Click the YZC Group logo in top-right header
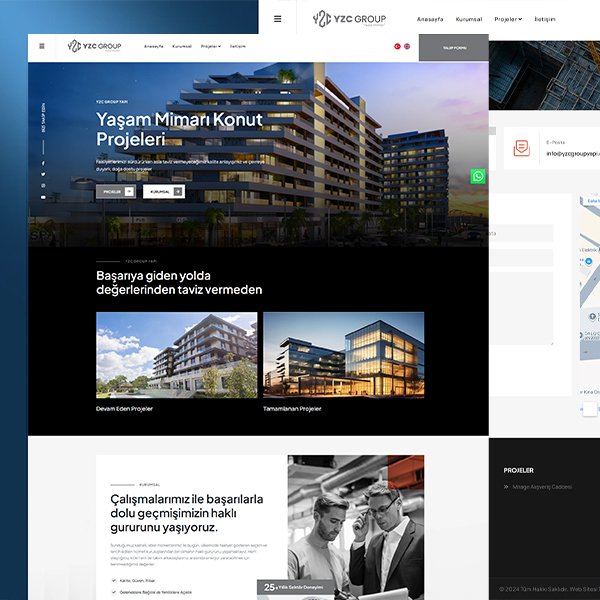The image size is (600, 600). 349,18
